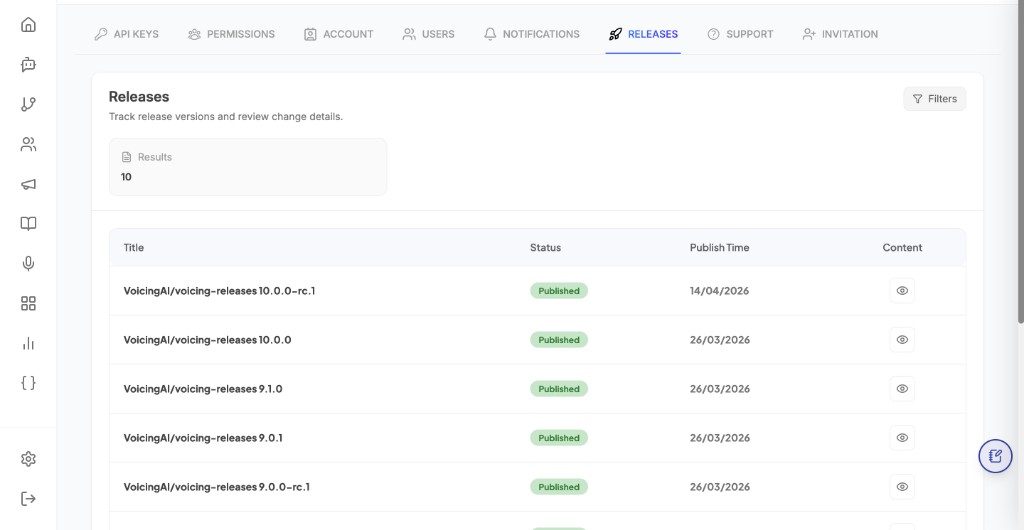Click the Title column header
1024x530 pixels.
pos(133,247)
